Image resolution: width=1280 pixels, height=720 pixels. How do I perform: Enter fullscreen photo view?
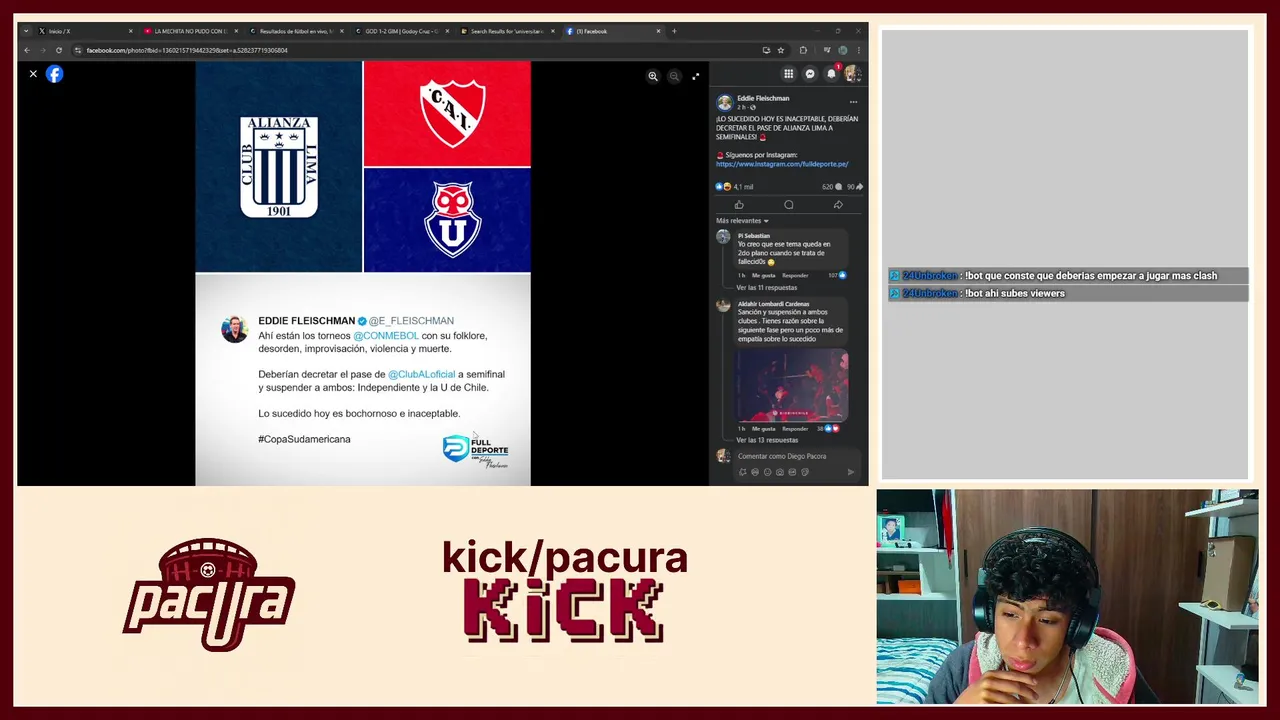tap(696, 76)
